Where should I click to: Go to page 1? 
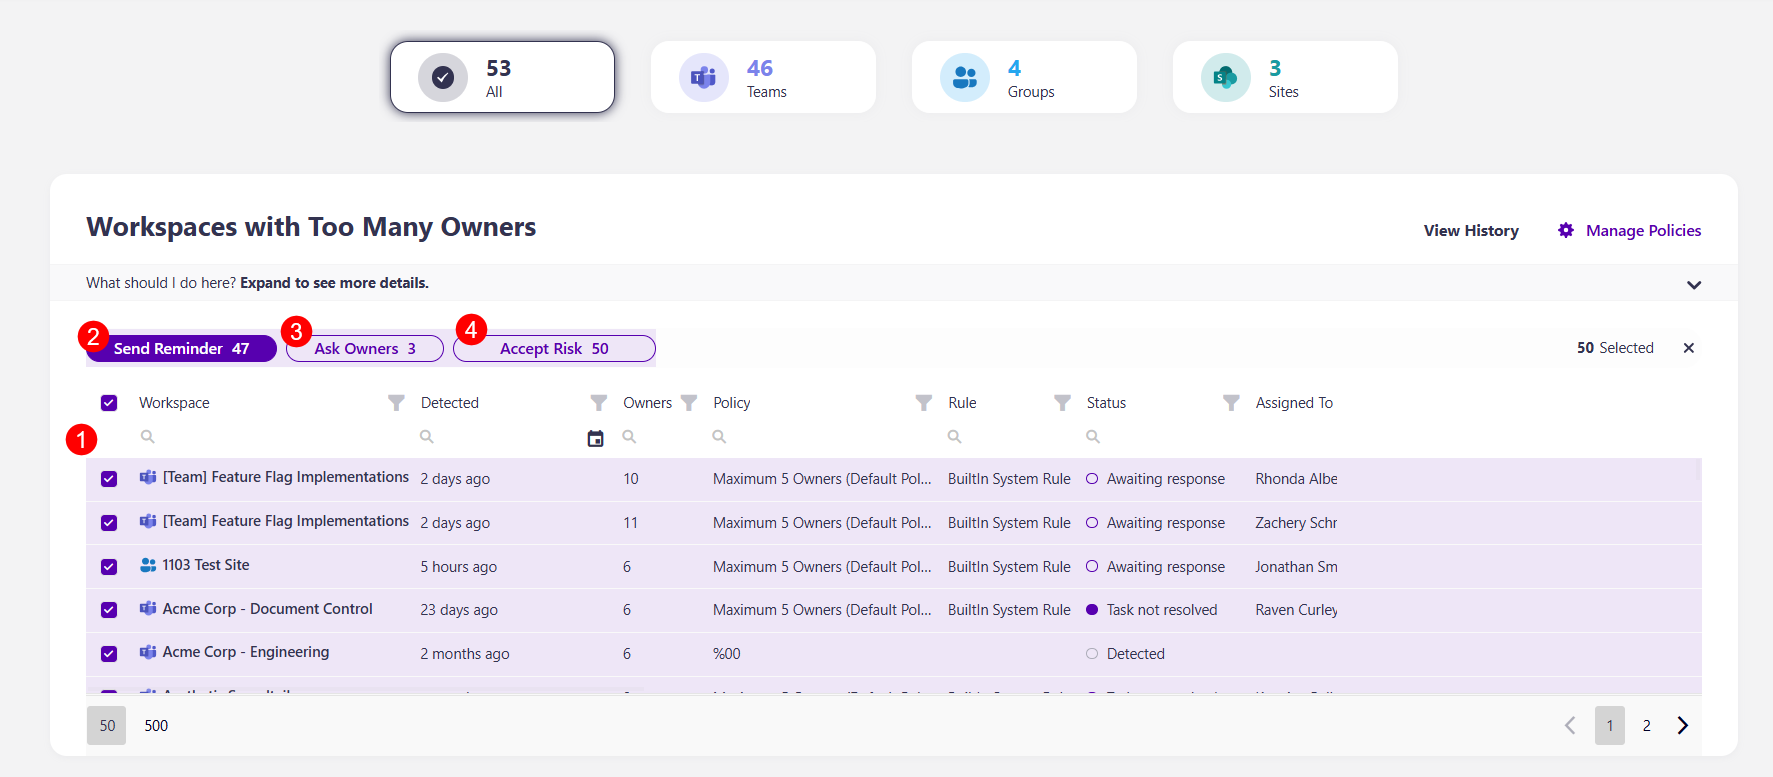coord(1610,726)
